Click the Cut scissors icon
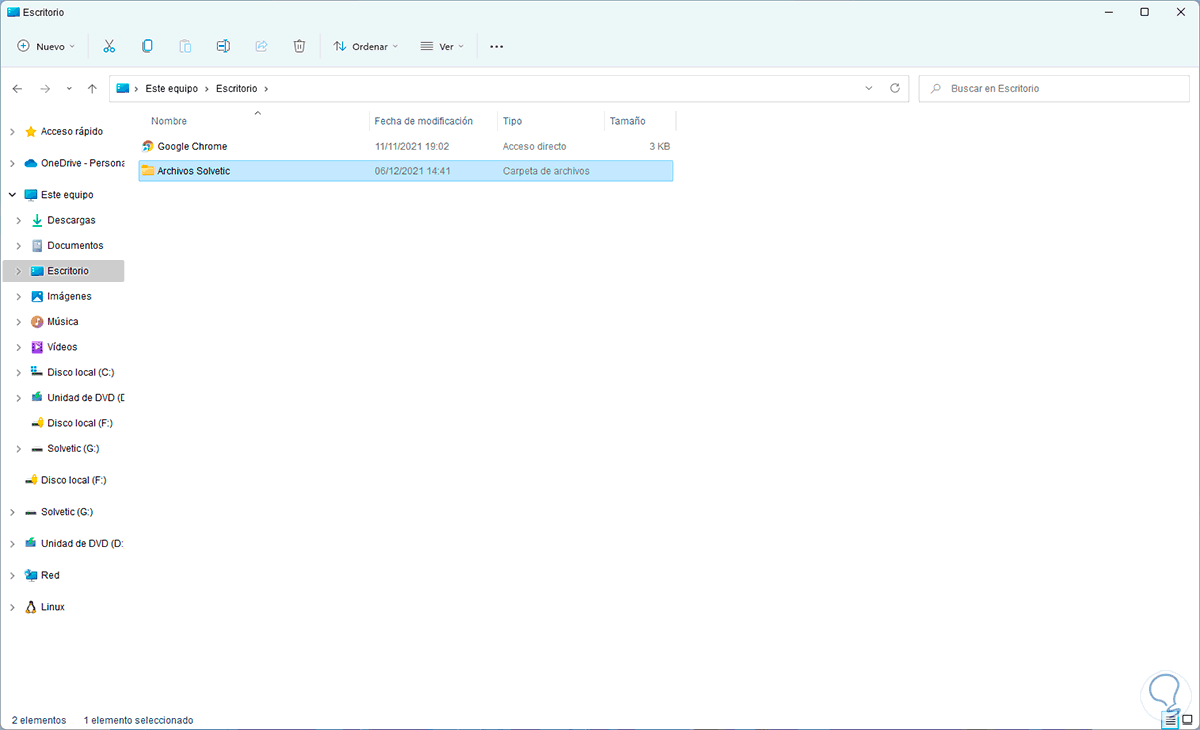 pyautogui.click(x=110, y=46)
